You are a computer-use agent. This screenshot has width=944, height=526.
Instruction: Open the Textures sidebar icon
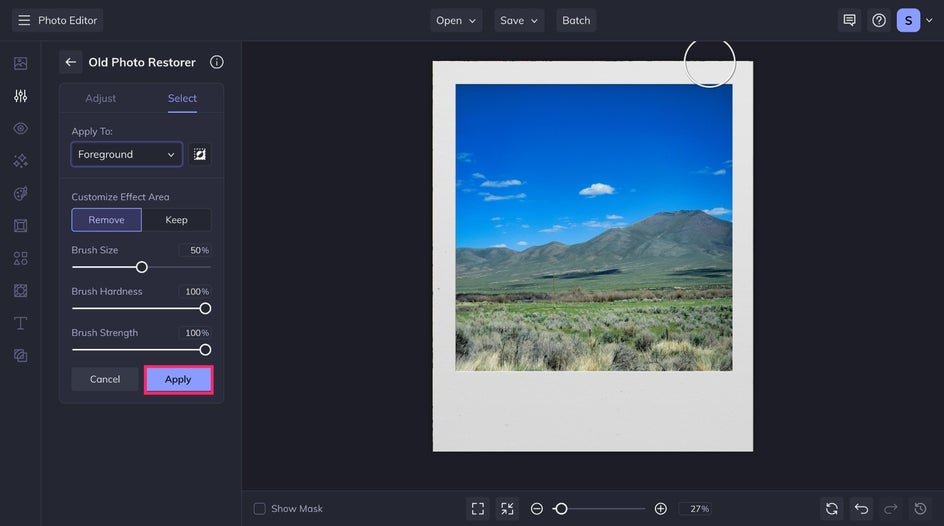[x=20, y=291]
